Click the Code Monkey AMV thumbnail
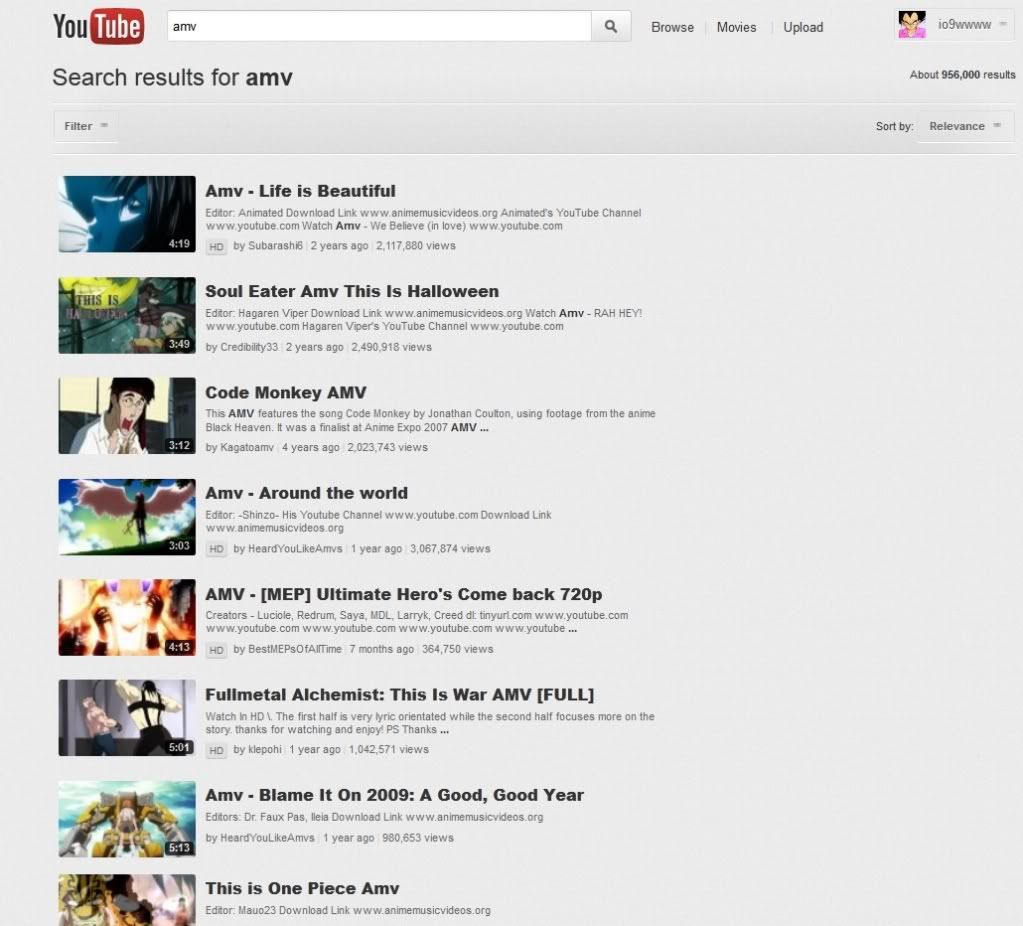Viewport: 1023px width, 926px height. [x=127, y=416]
